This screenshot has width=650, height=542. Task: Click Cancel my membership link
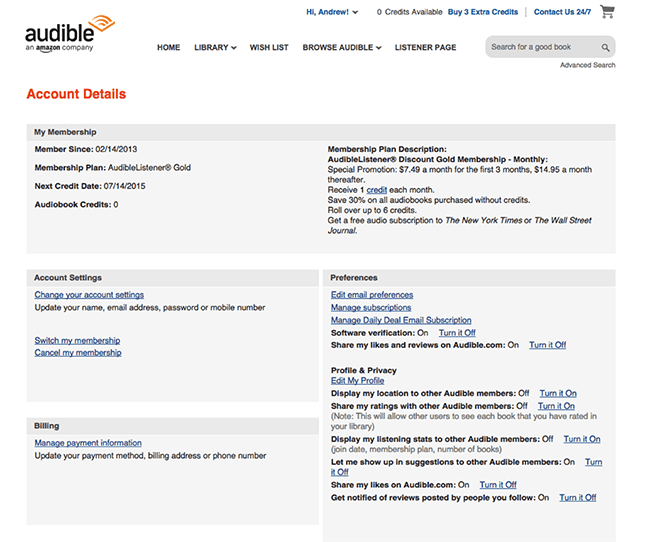point(78,353)
